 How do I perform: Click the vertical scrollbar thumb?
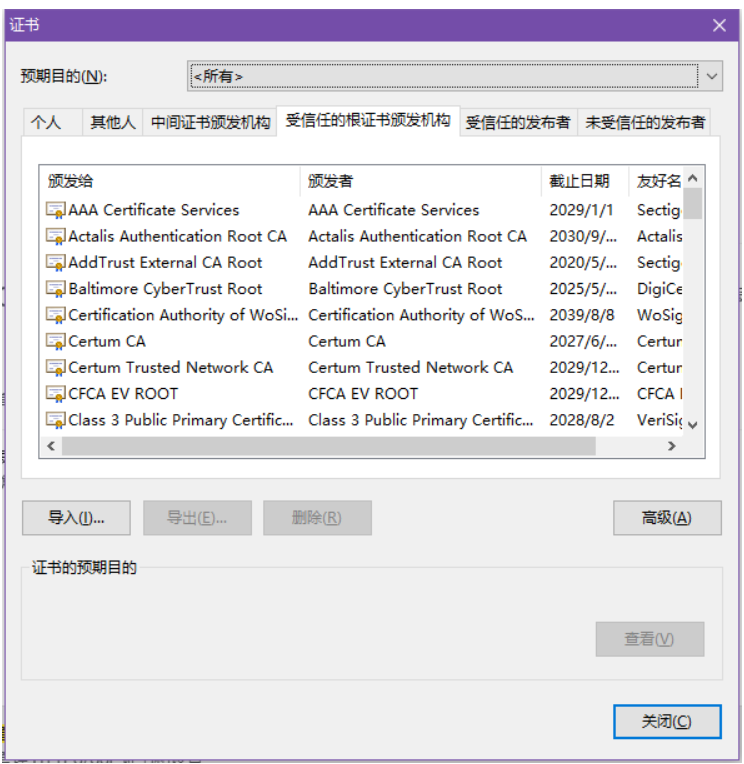(x=693, y=204)
